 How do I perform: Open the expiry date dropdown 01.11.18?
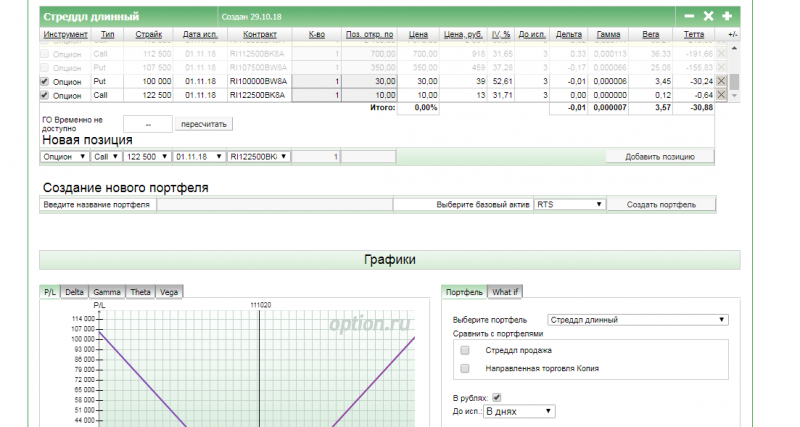tap(199, 157)
